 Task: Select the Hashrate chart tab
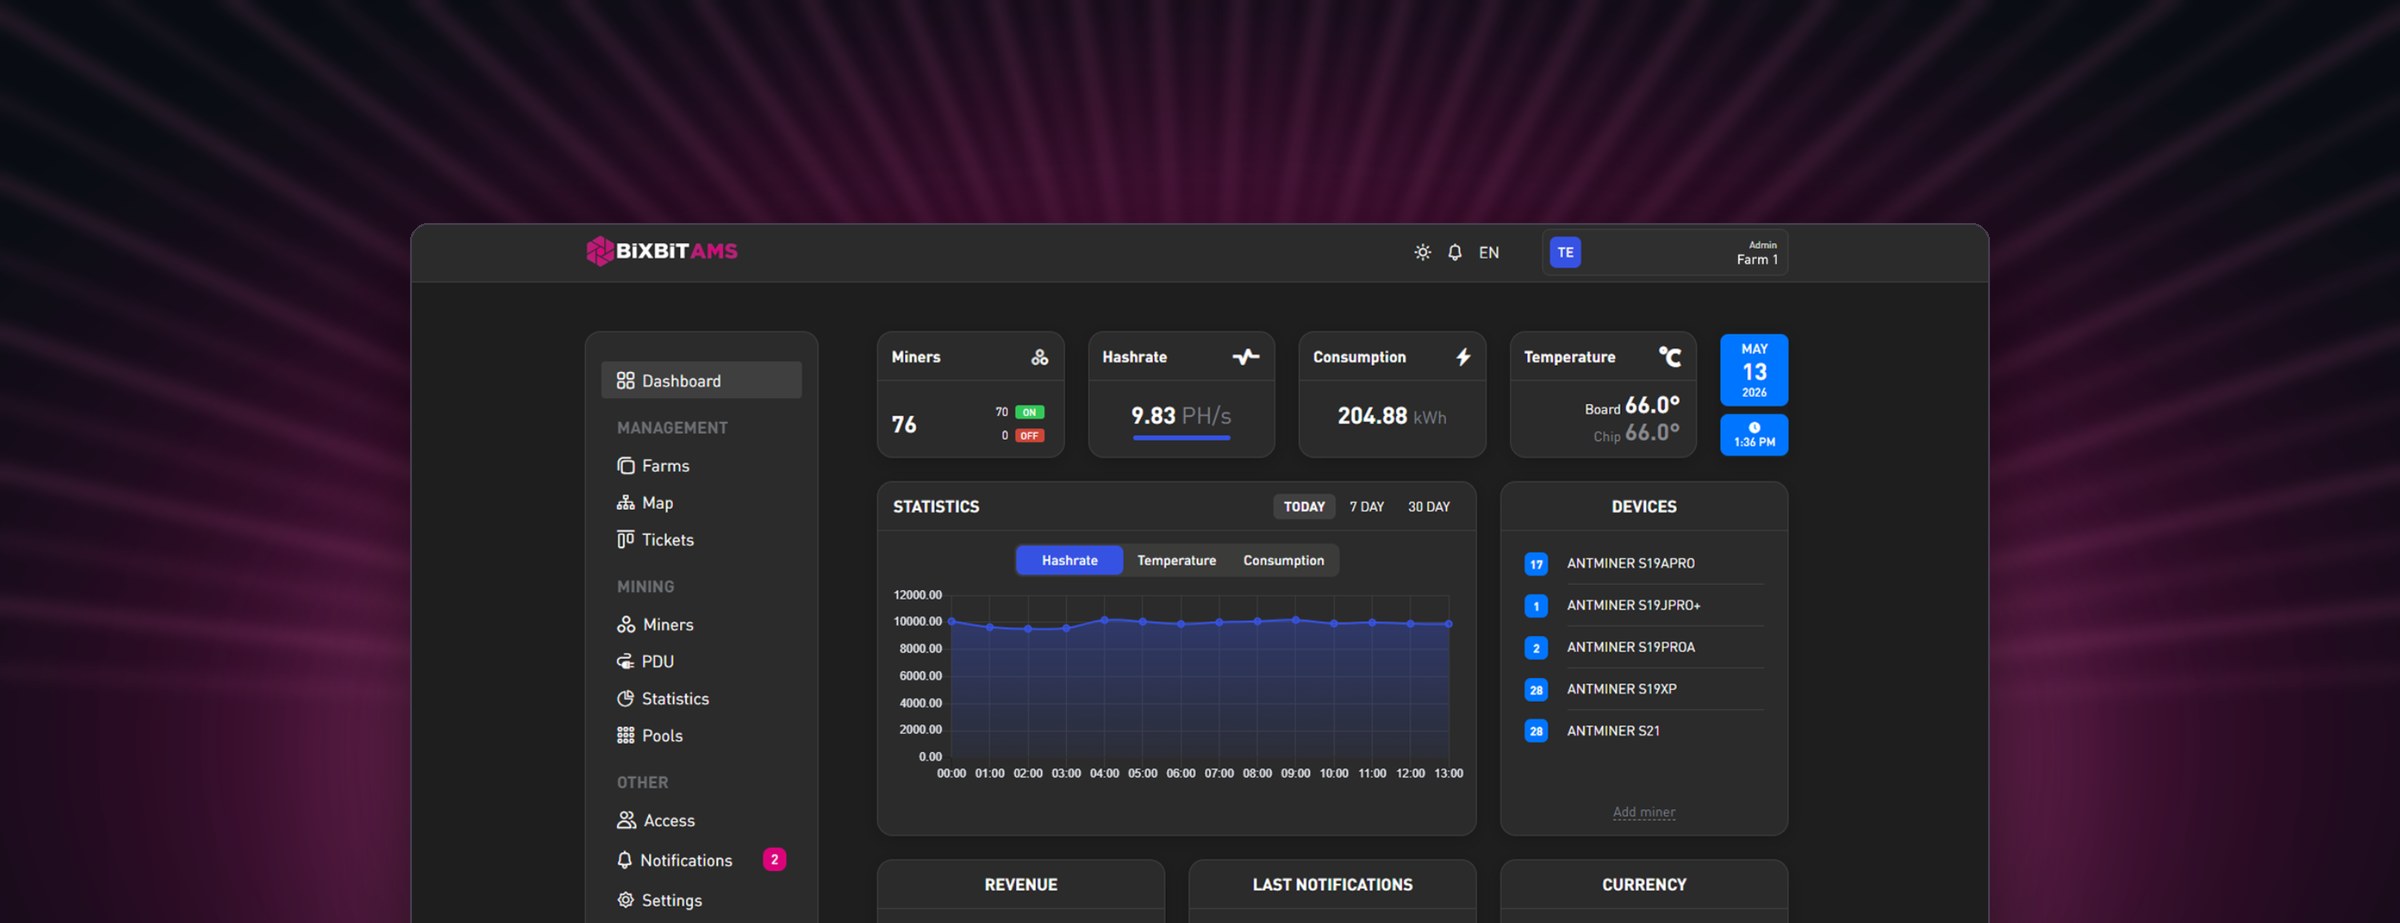click(x=1069, y=560)
